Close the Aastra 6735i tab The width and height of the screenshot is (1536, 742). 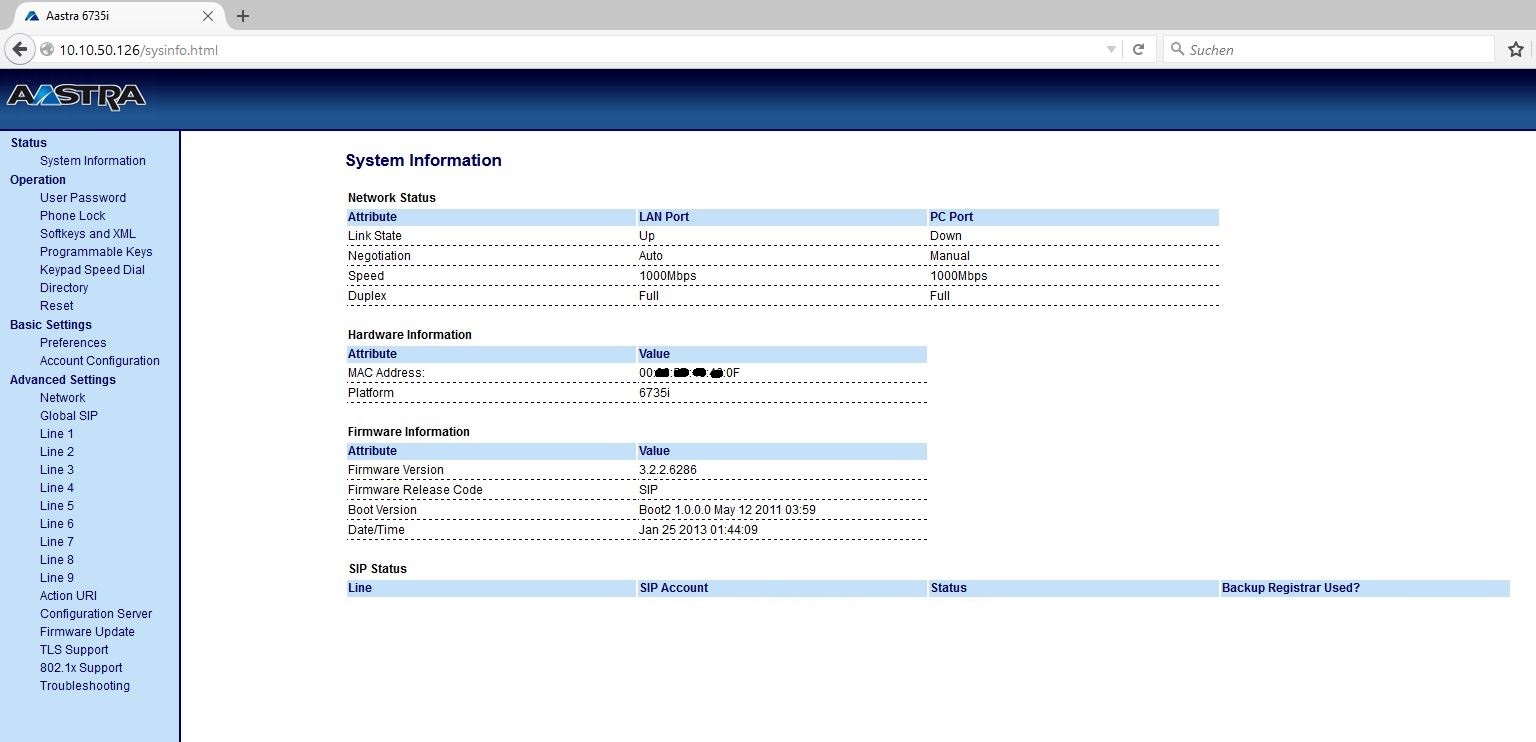[208, 16]
